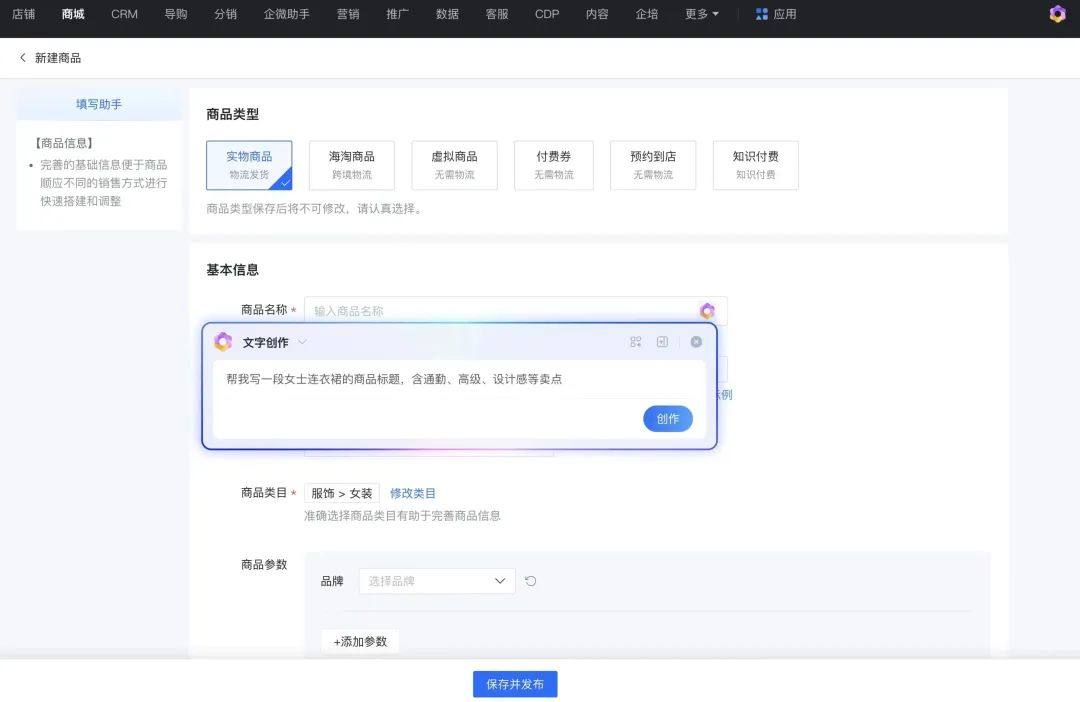Open the 营销 navigation menu item
This screenshot has height=702, width=1080.
(348, 14)
